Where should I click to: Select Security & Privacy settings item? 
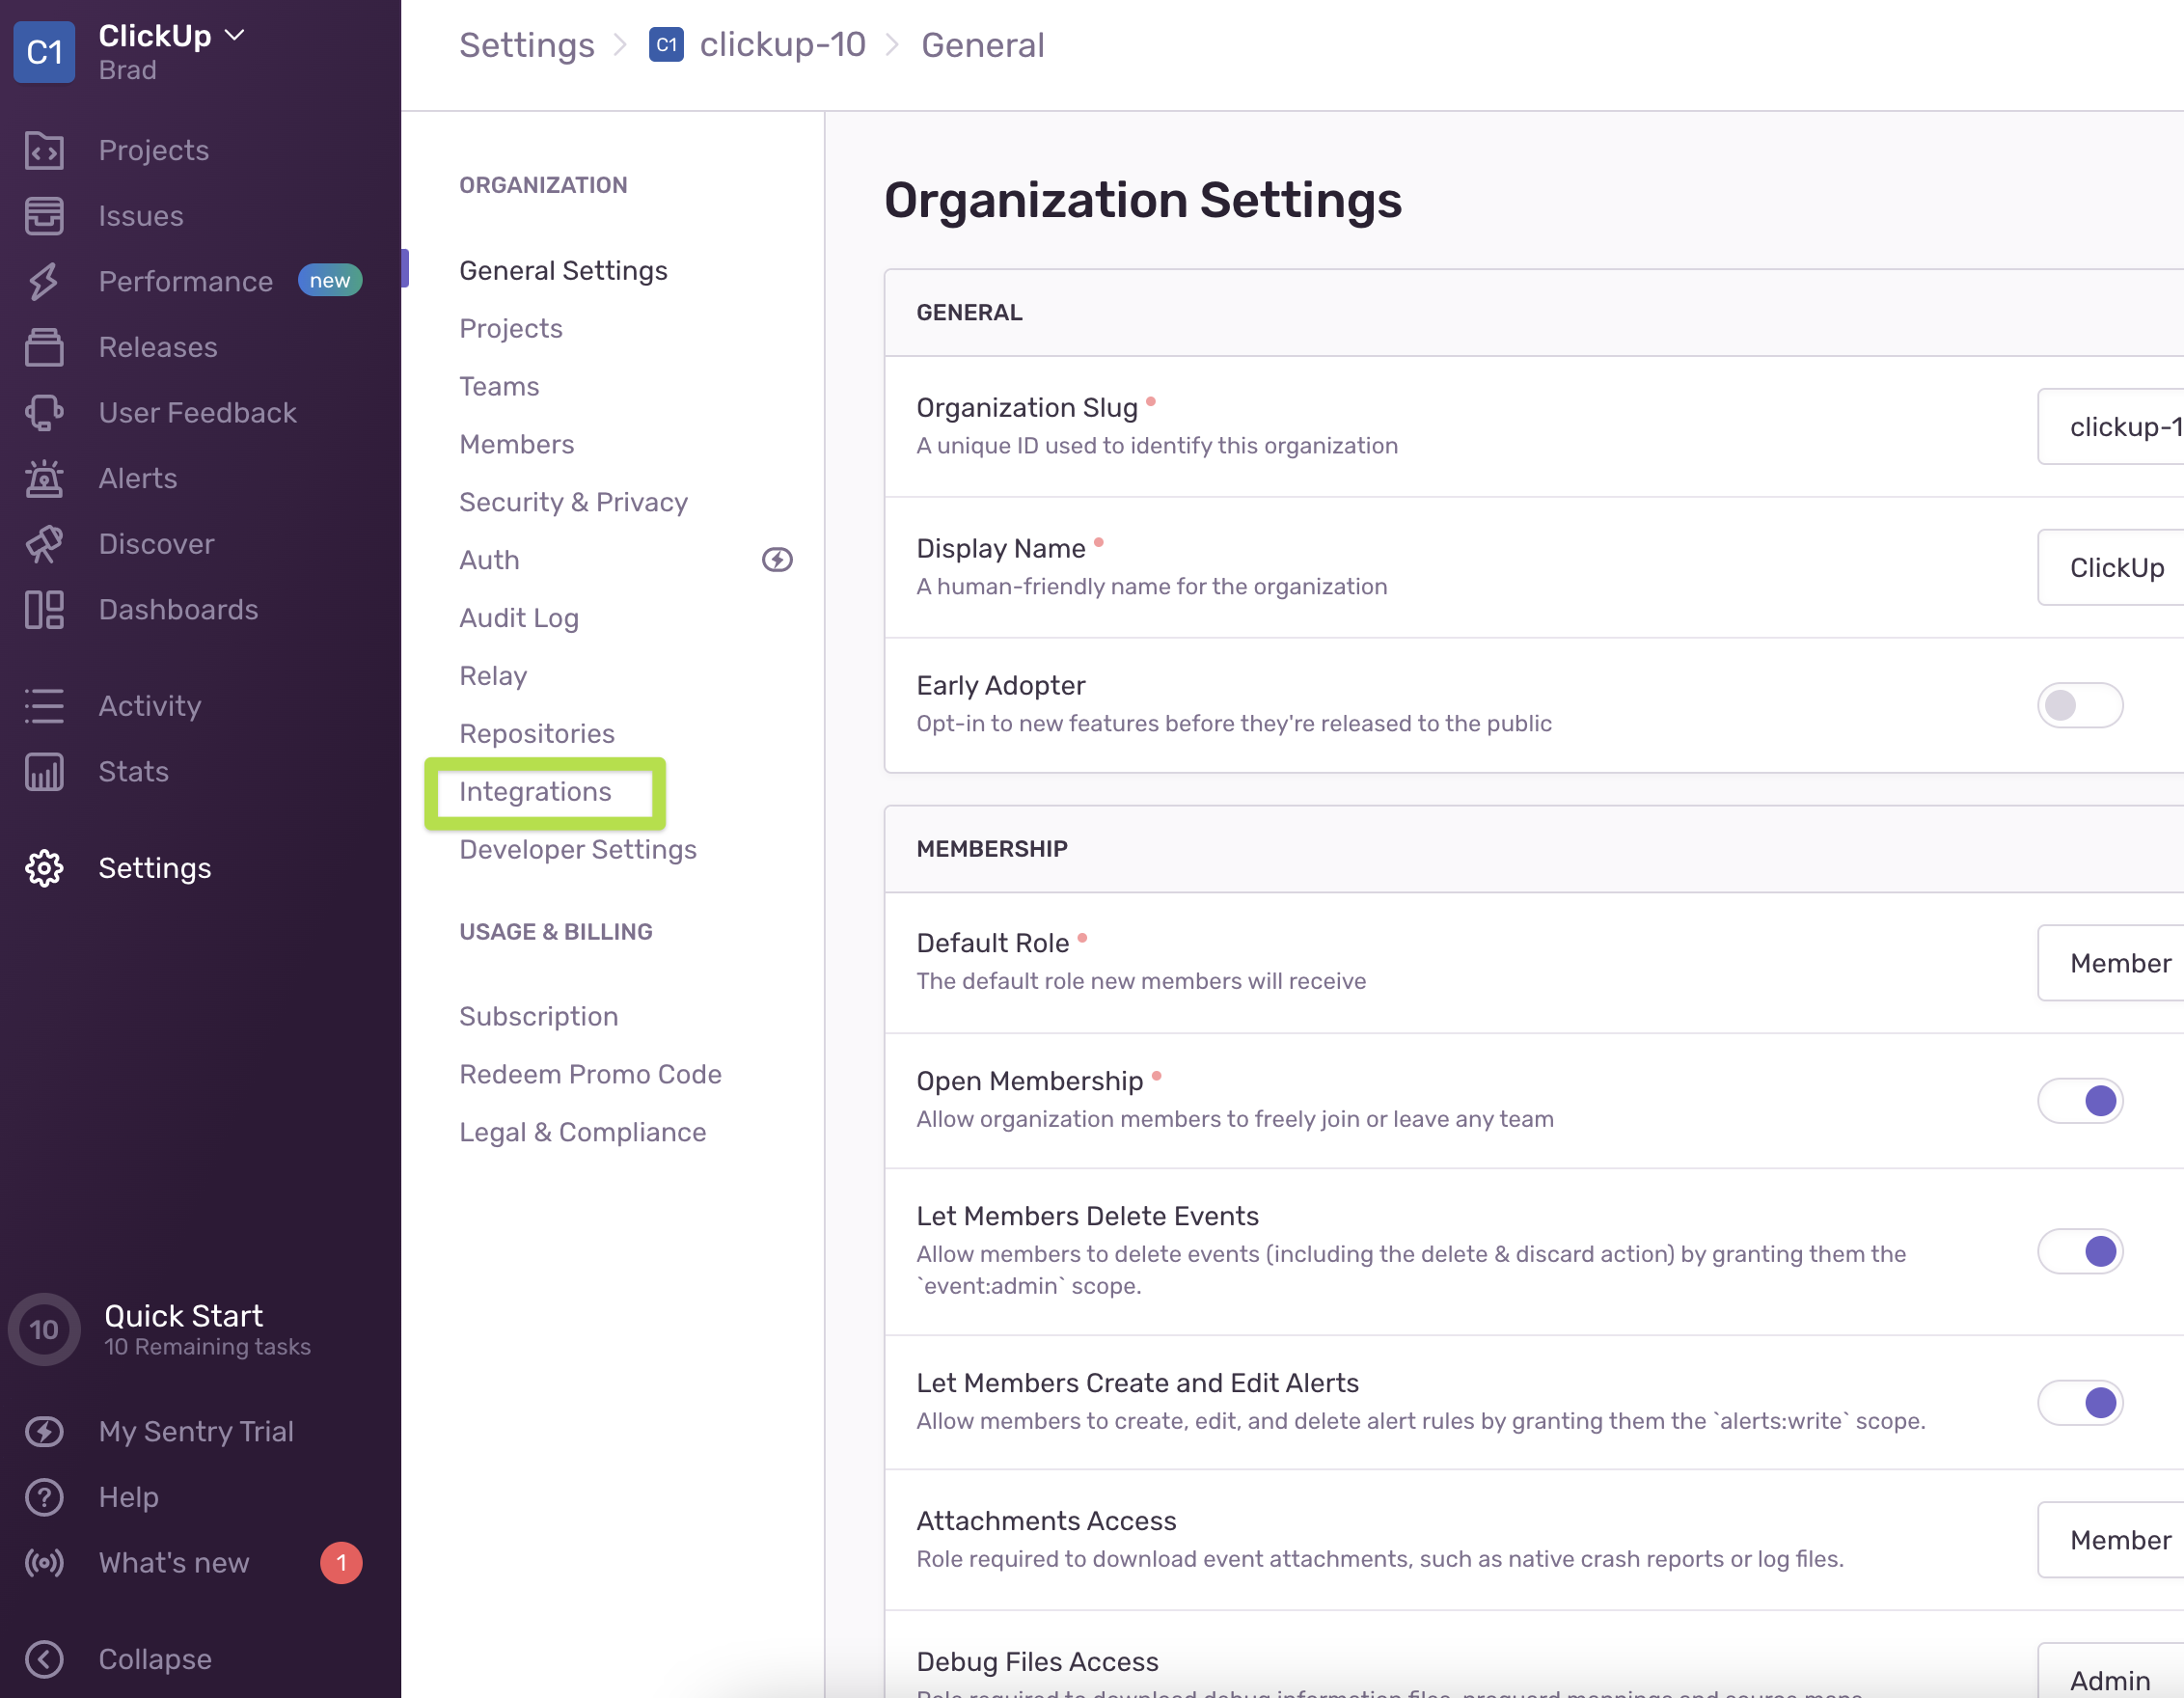click(x=573, y=502)
